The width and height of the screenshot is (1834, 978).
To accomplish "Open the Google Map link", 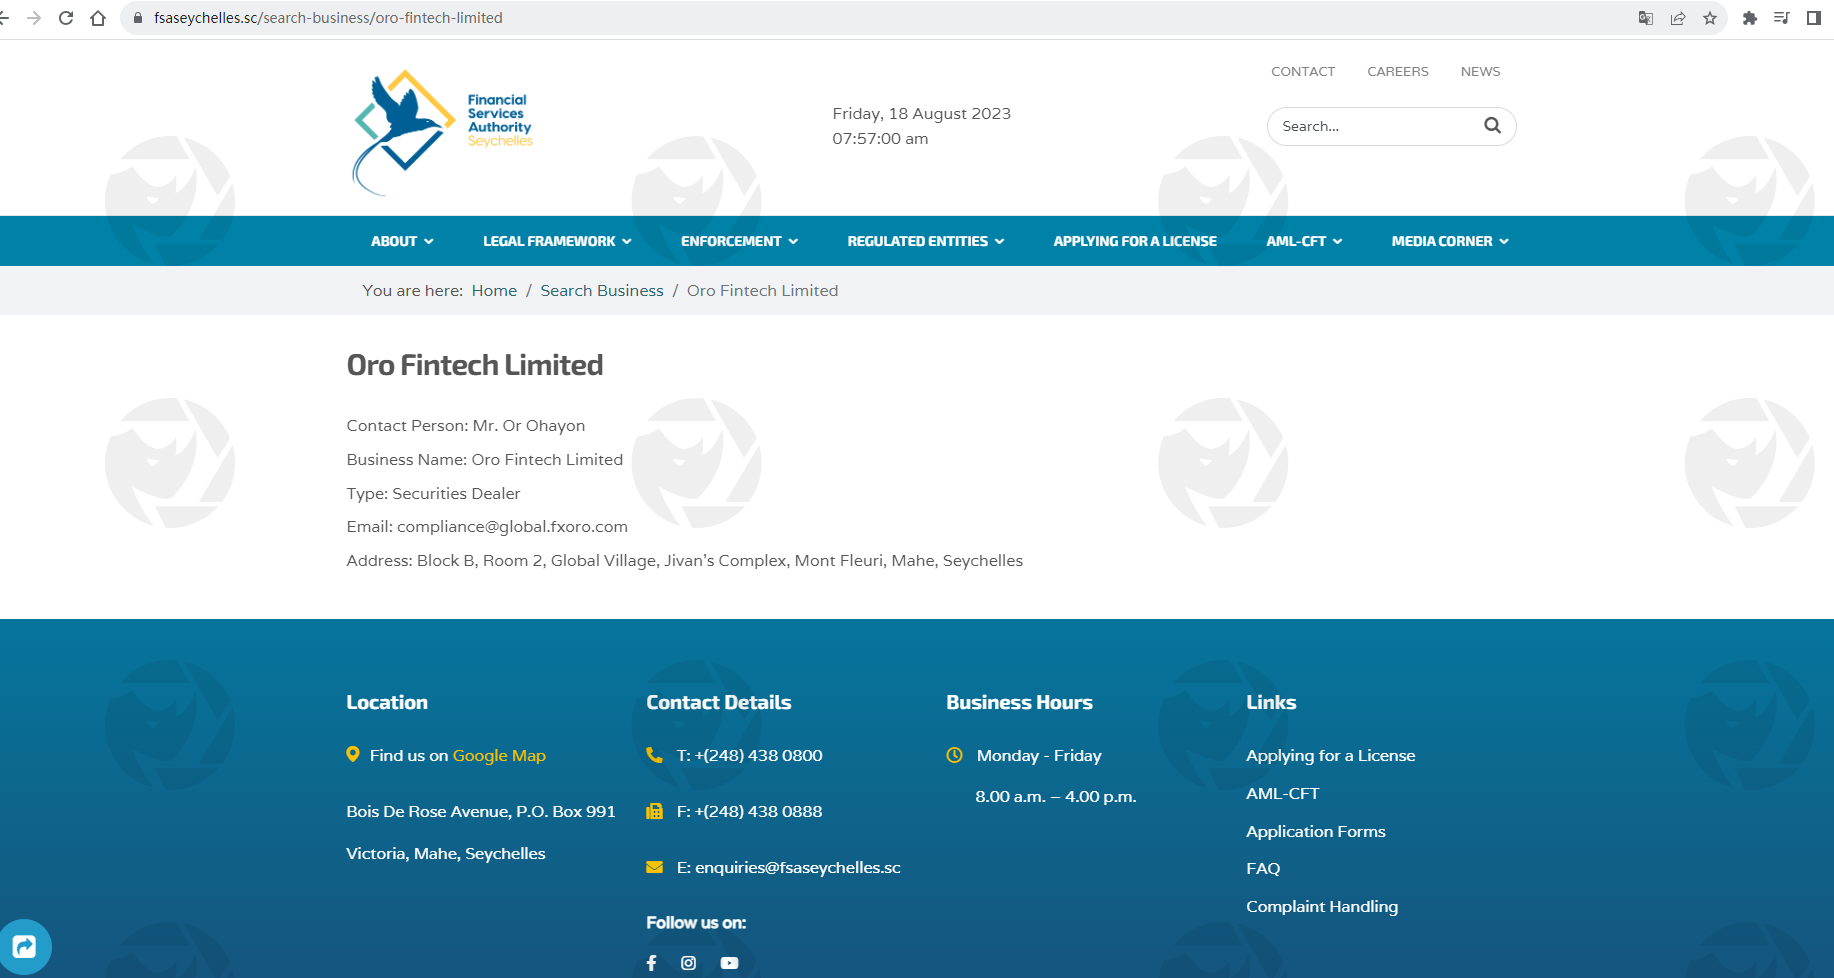I will [499, 755].
